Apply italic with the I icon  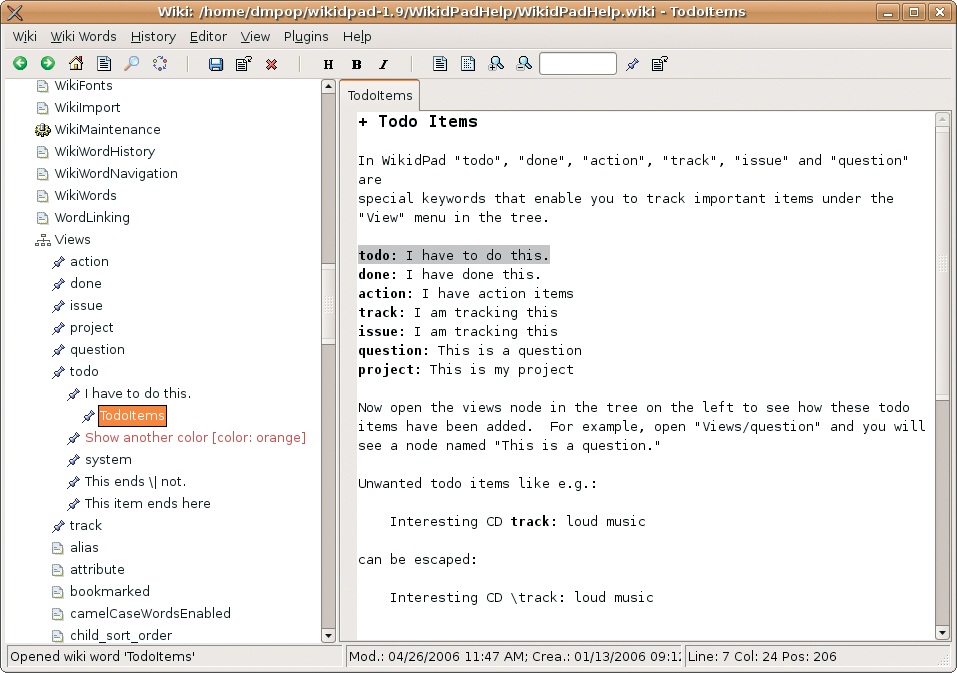point(383,64)
